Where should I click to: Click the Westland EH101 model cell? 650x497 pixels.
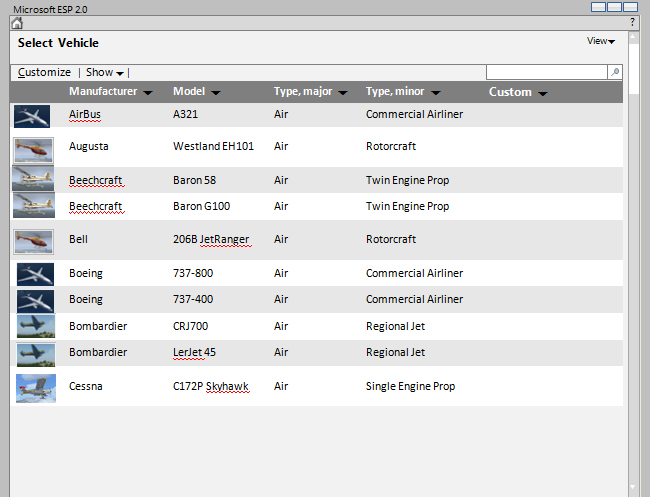pos(213,146)
